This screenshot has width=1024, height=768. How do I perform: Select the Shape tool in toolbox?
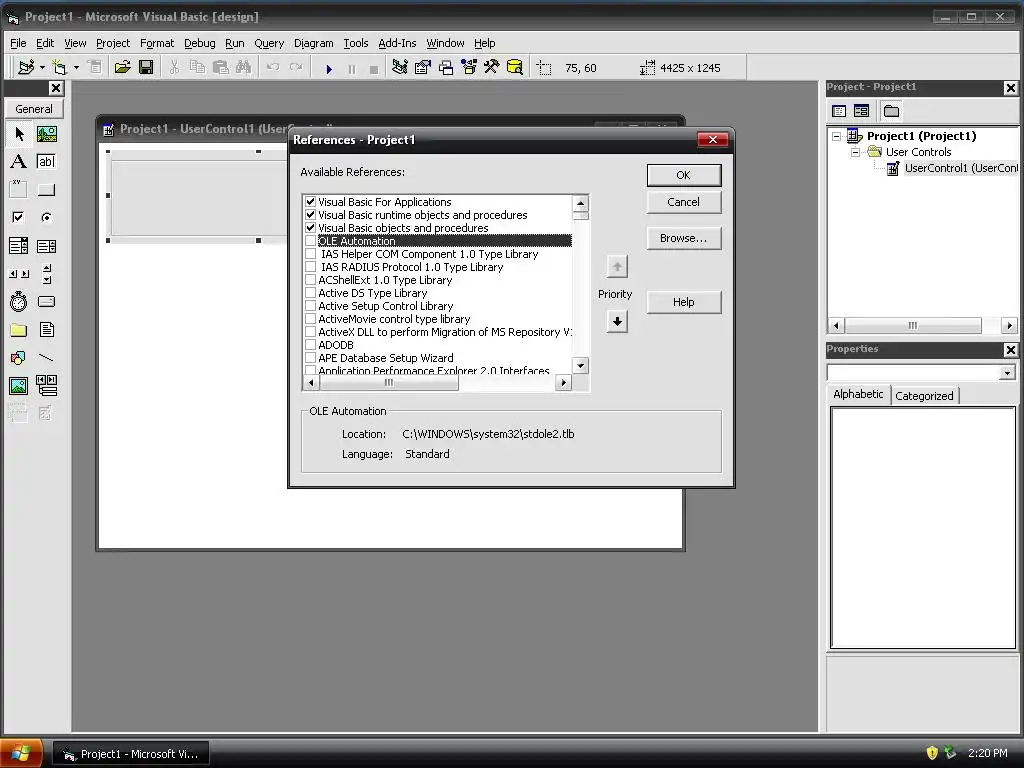pos(19,358)
